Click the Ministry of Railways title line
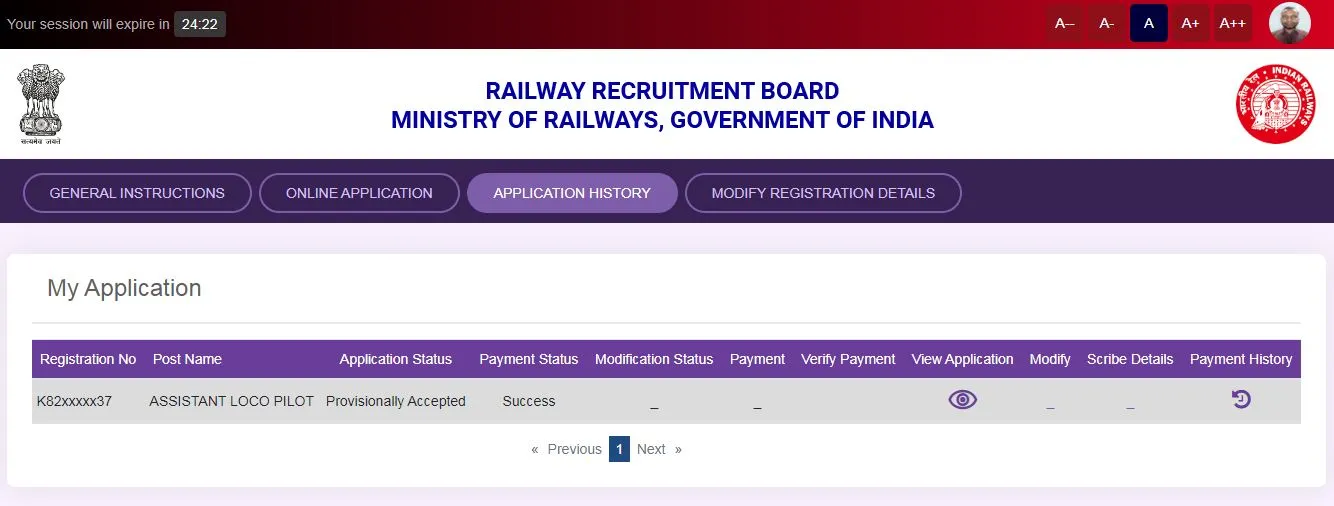 click(662, 121)
